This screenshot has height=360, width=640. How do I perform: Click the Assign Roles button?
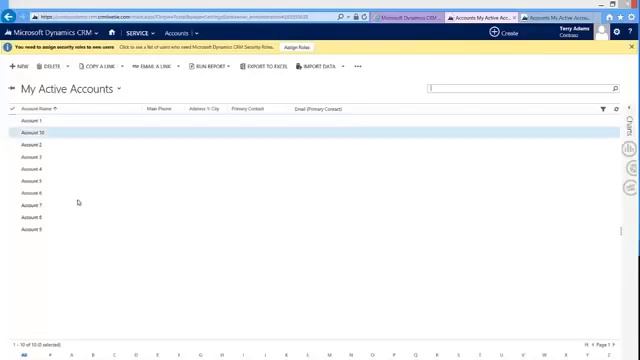click(x=297, y=47)
